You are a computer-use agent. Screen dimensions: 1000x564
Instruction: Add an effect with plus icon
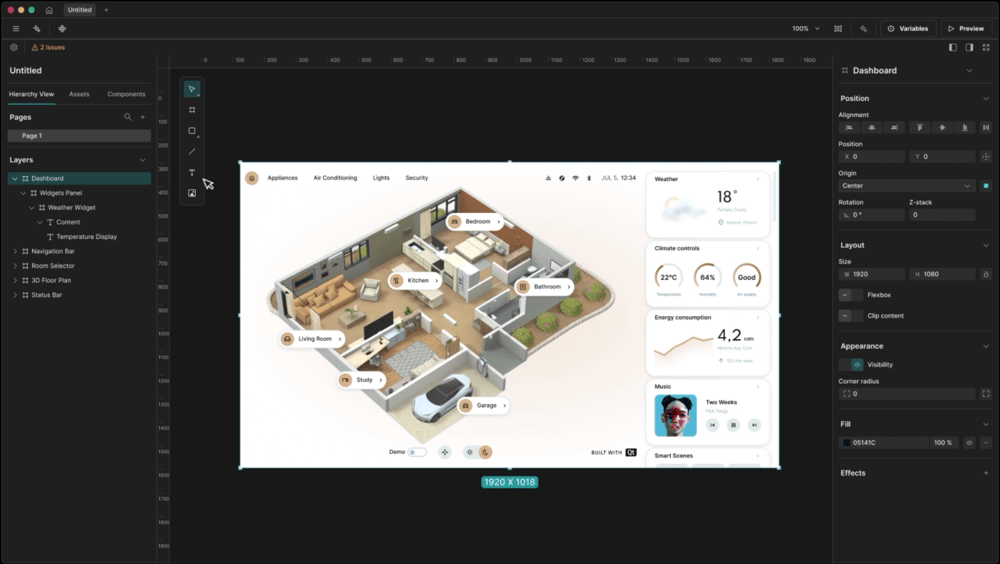[986, 473]
